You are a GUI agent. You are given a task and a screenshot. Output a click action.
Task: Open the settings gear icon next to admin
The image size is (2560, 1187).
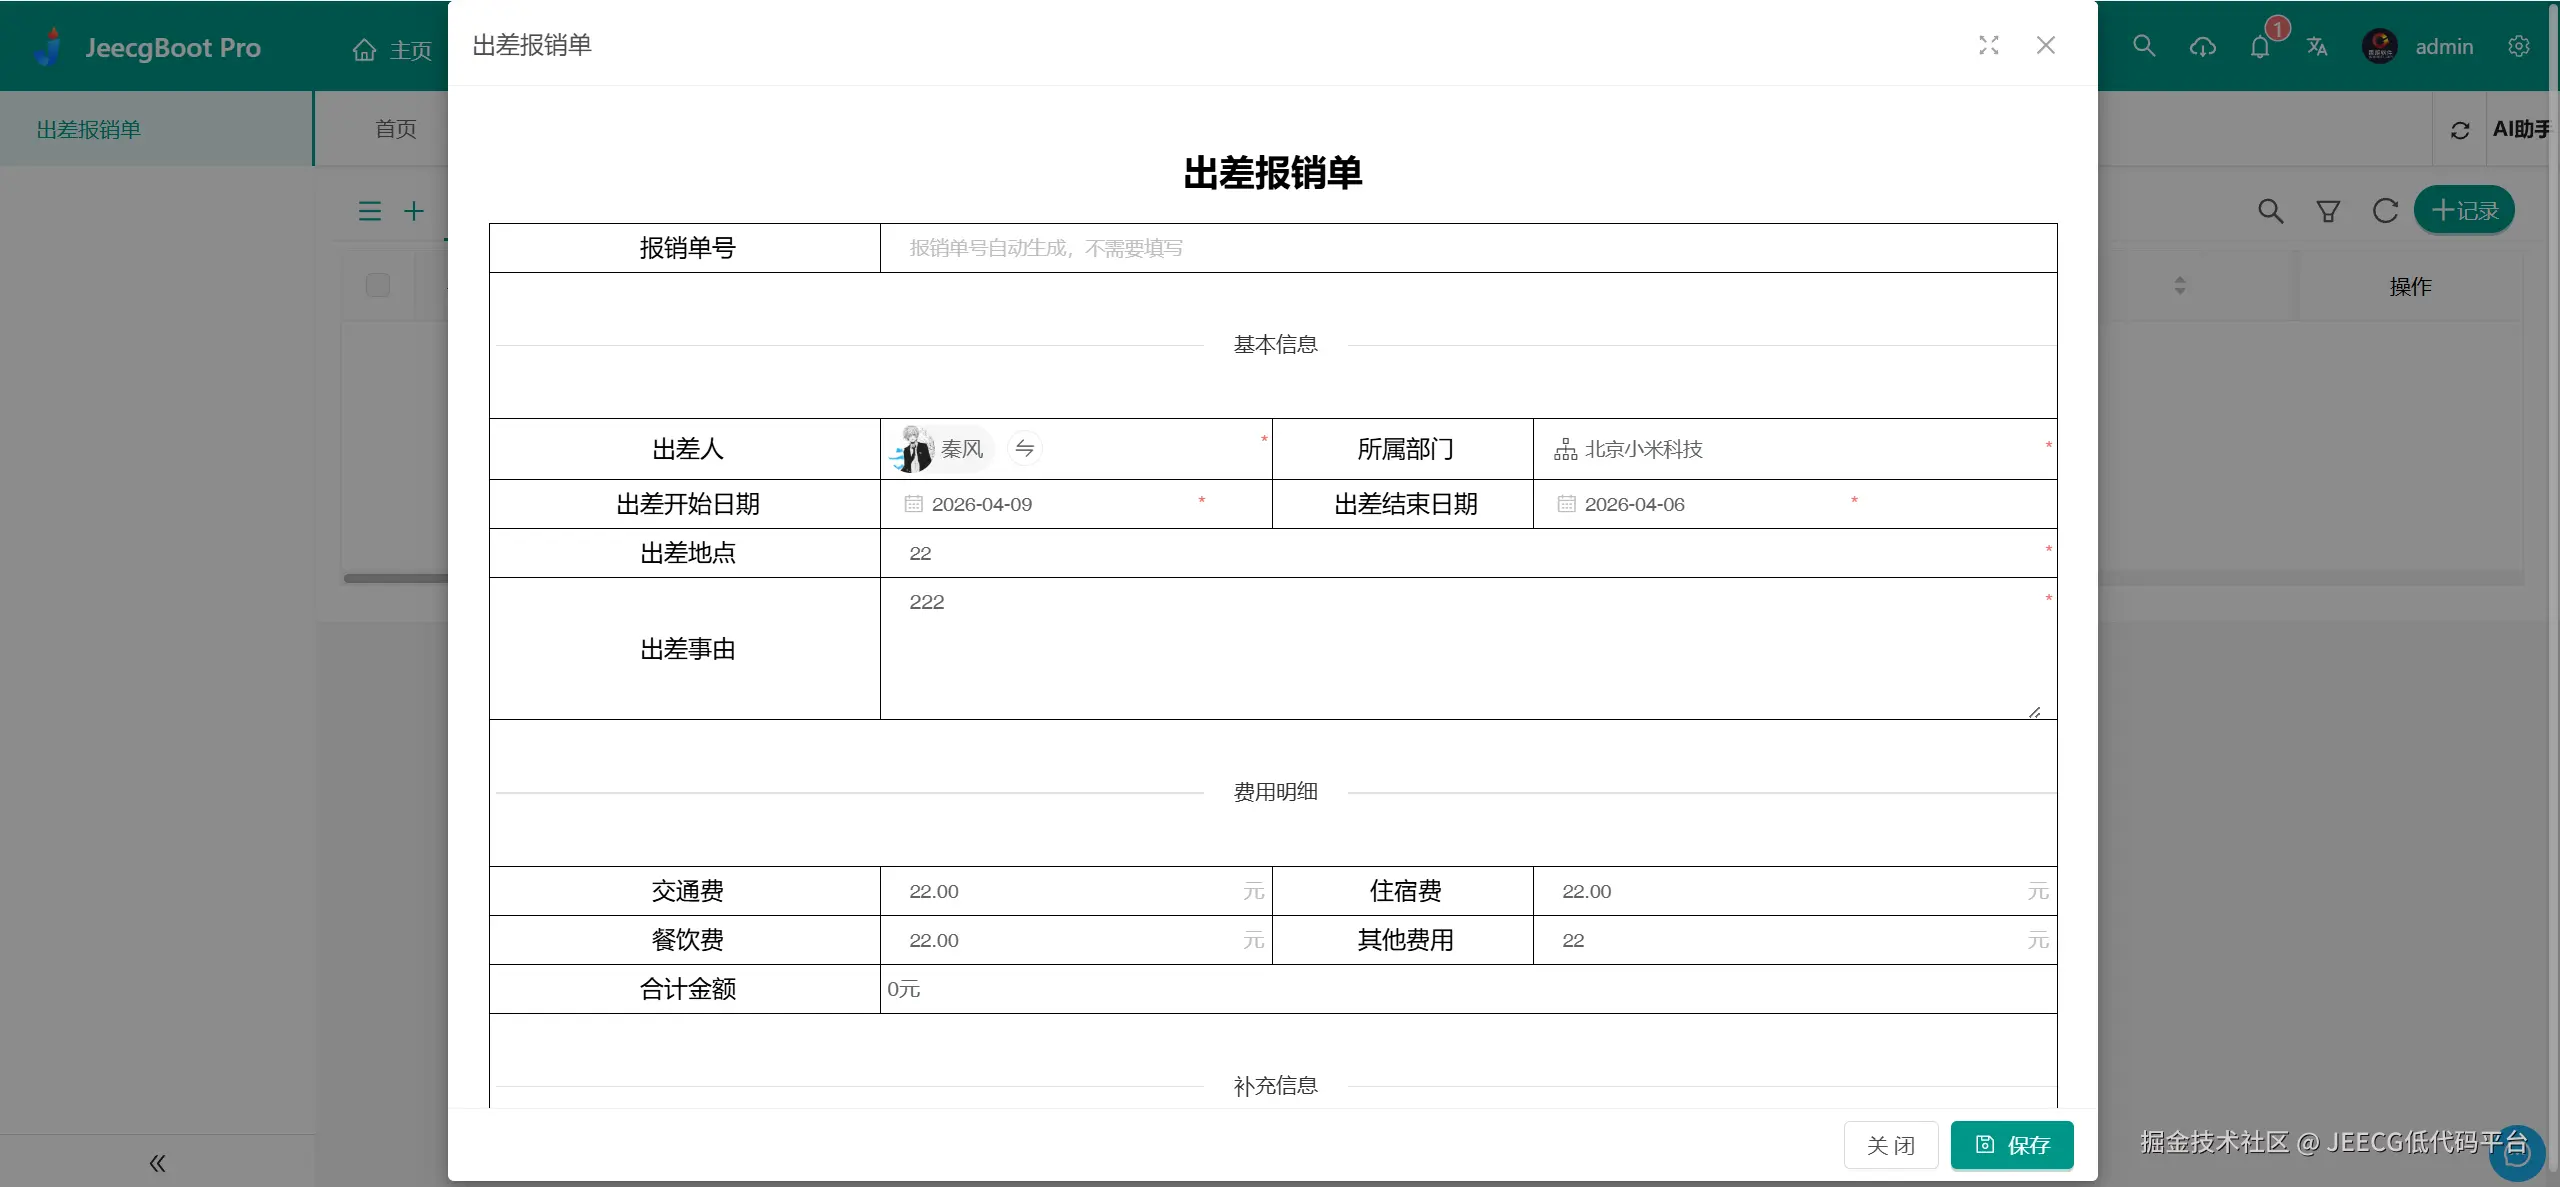point(2519,46)
